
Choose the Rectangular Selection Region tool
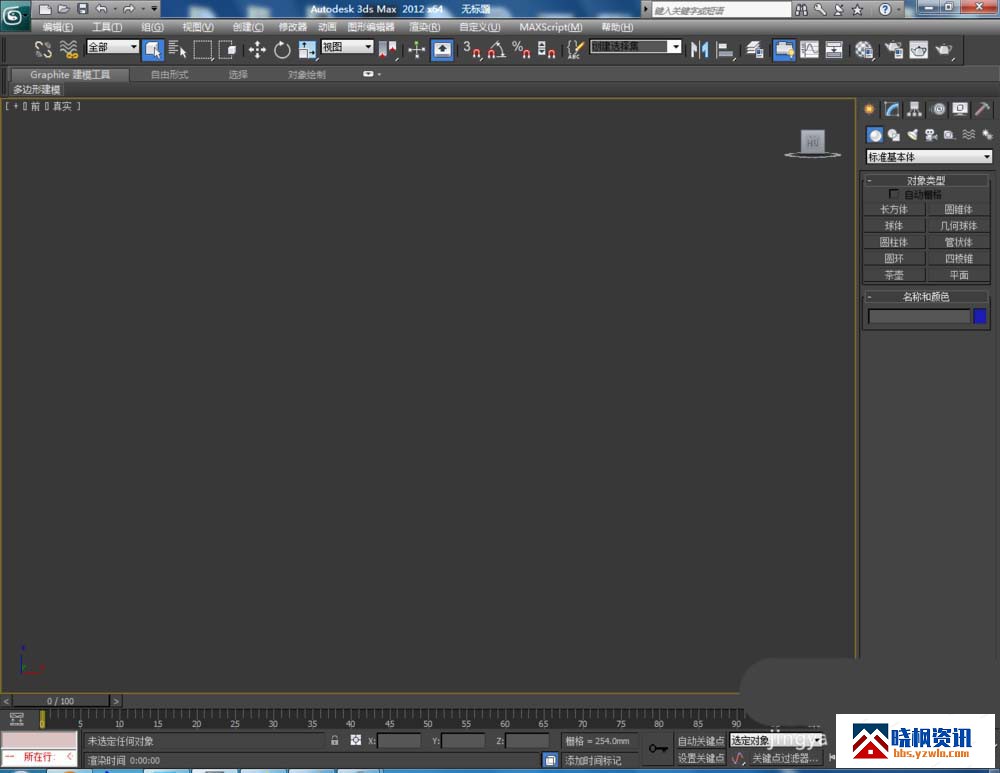click(x=203, y=49)
